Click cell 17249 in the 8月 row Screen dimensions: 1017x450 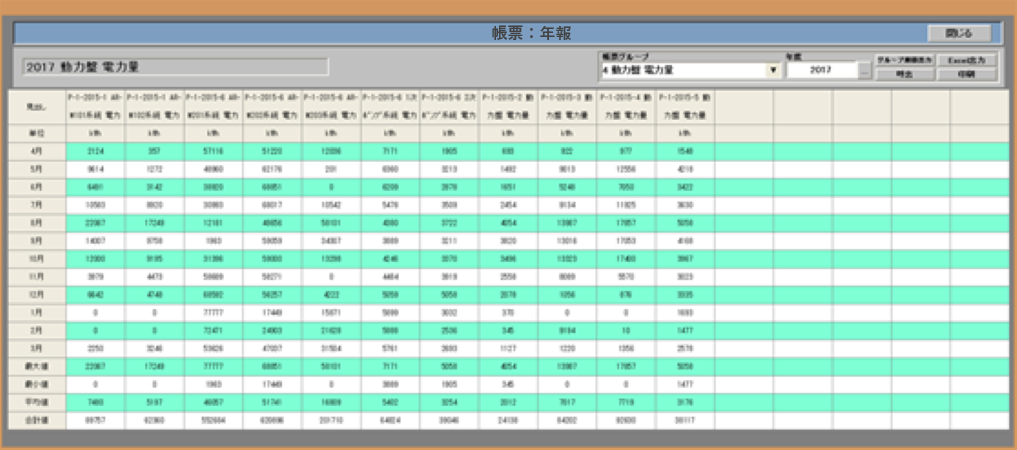tap(154, 224)
